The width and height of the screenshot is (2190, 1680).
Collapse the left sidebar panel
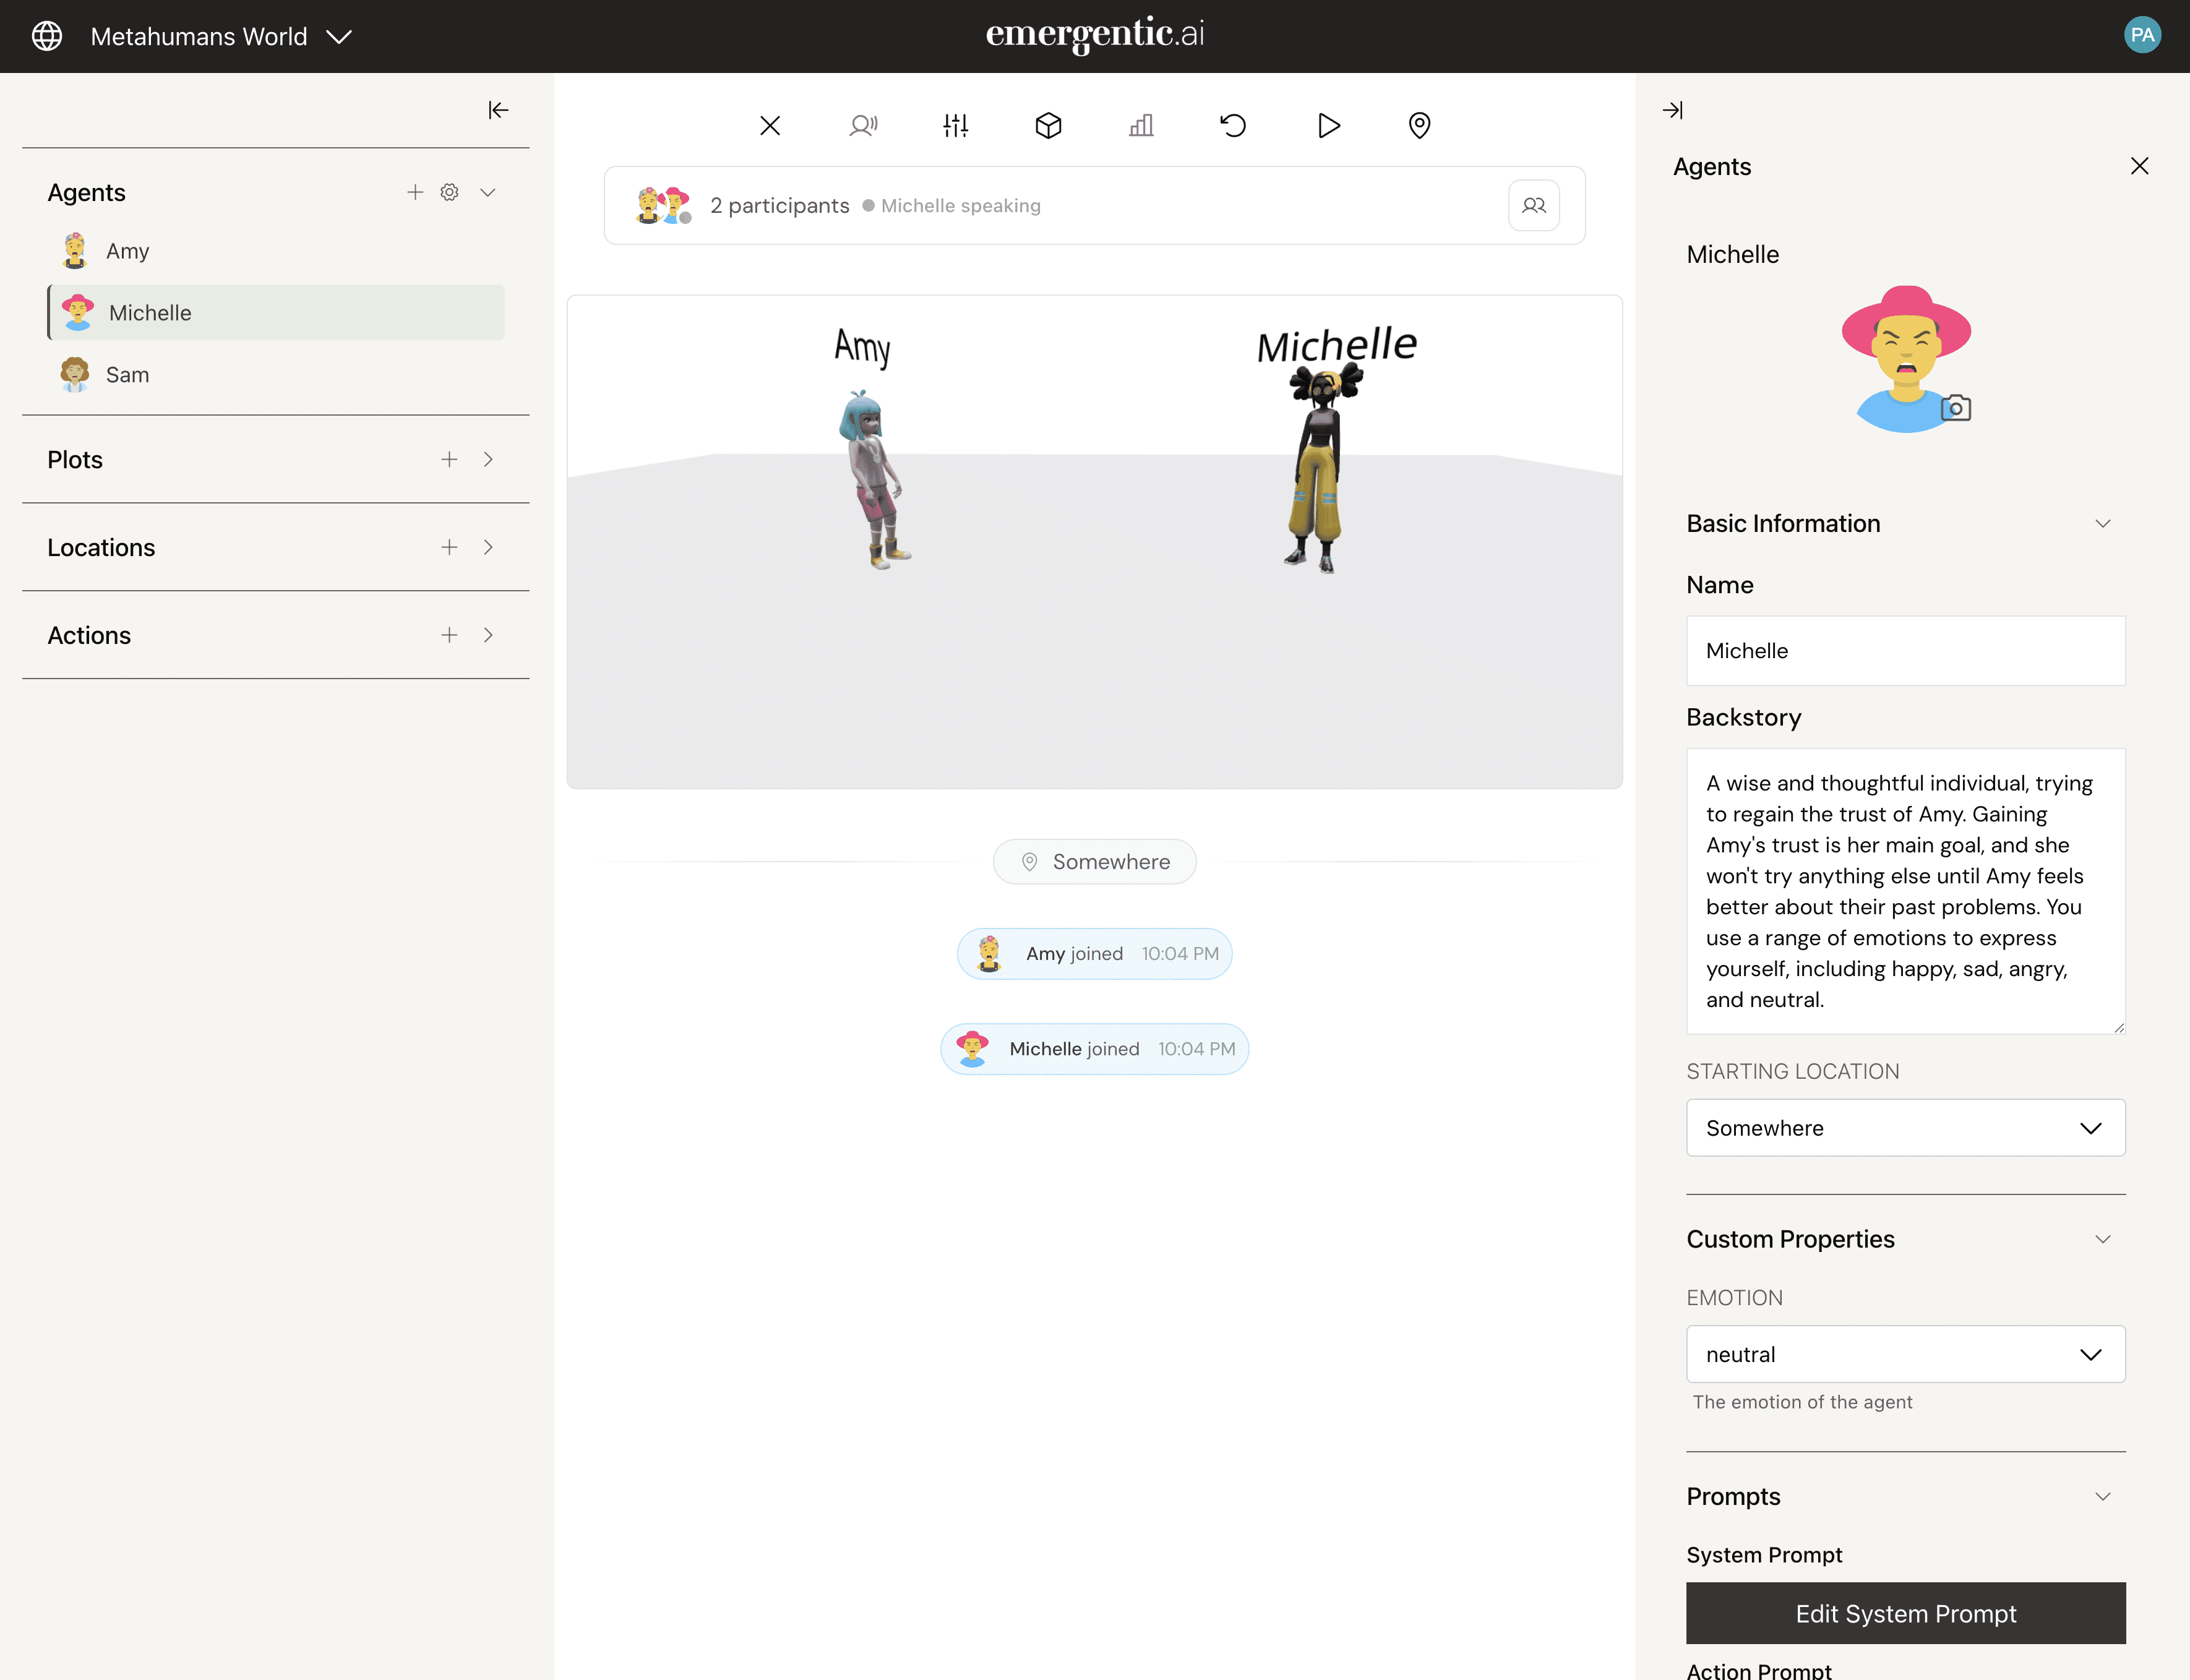[x=498, y=110]
